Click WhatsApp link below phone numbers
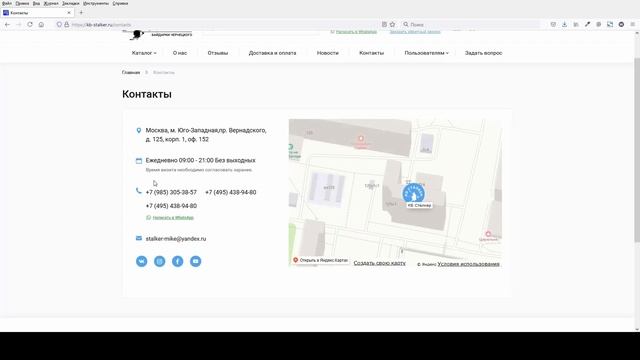This screenshot has width=640, height=360. [173, 218]
